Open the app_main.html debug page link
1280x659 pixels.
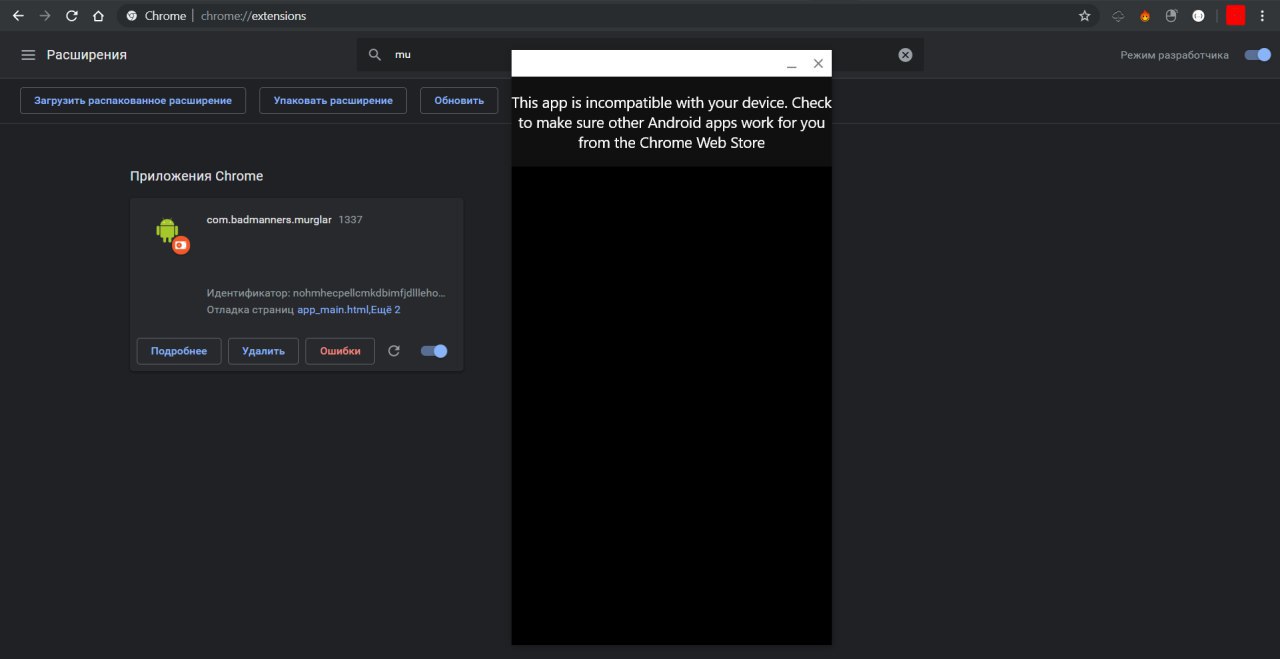[332, 310]
